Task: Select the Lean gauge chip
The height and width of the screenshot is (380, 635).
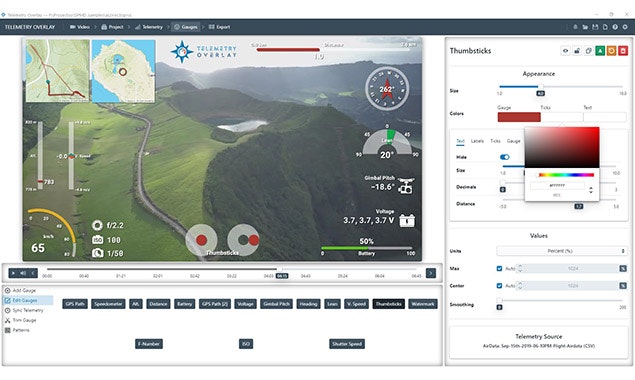Action: click(332, 304)
